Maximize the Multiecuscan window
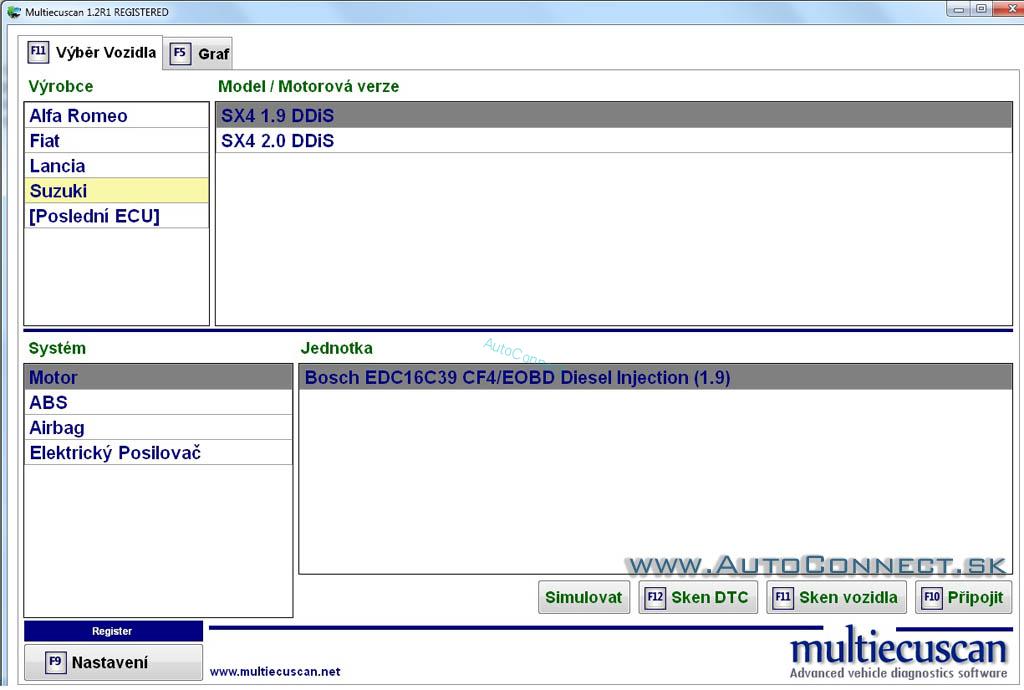 [x=981, y=9]
